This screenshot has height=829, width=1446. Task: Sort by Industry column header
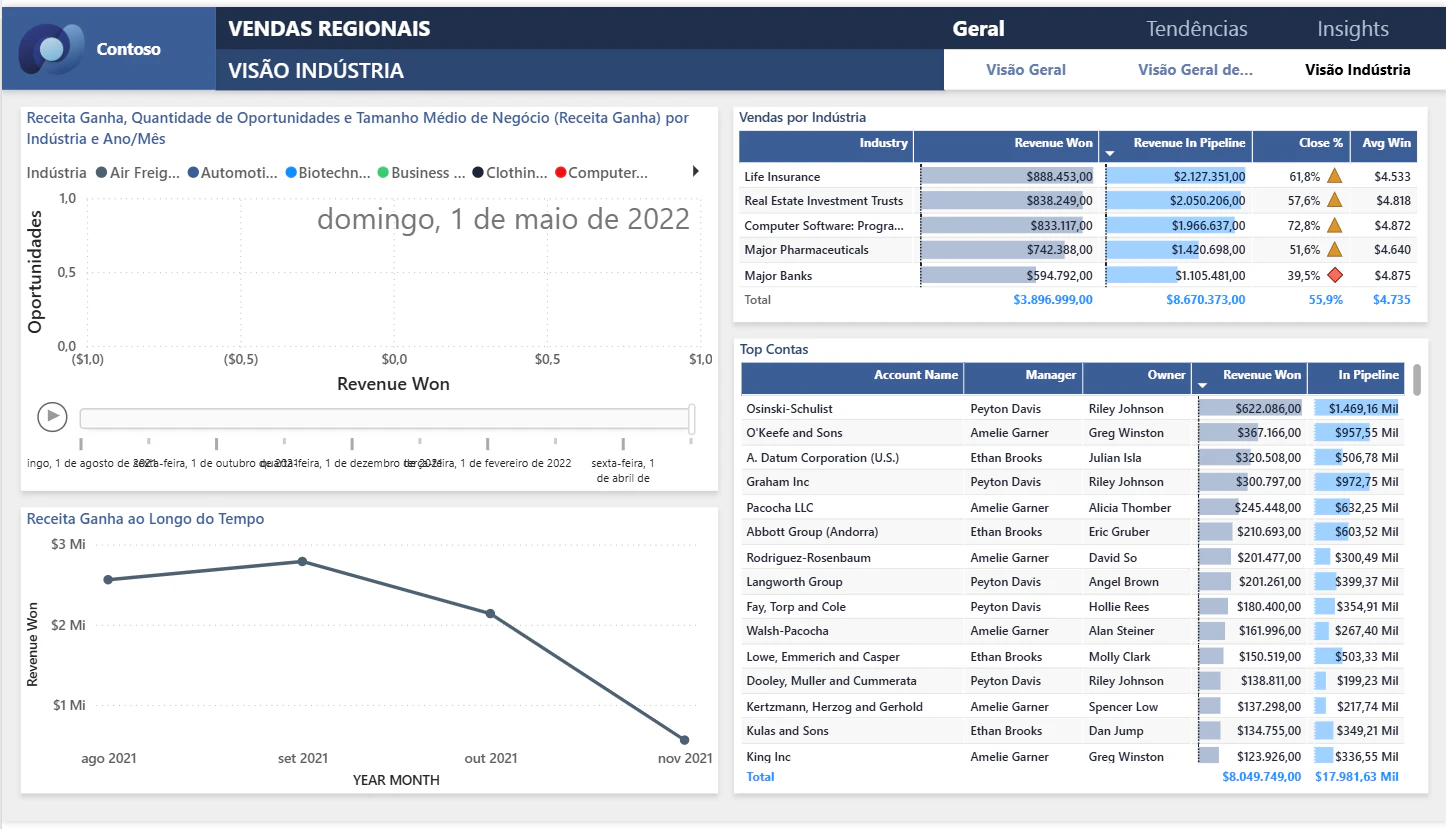[x=826, y=145]
